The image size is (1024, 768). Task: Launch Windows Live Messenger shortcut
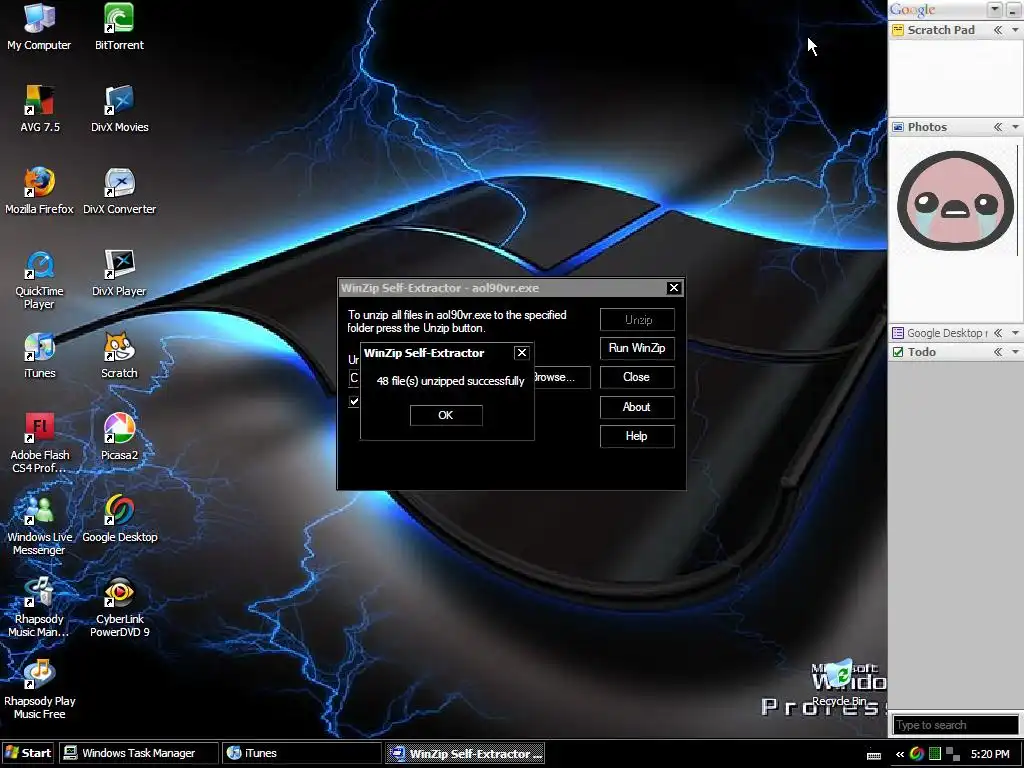point(39,526)
